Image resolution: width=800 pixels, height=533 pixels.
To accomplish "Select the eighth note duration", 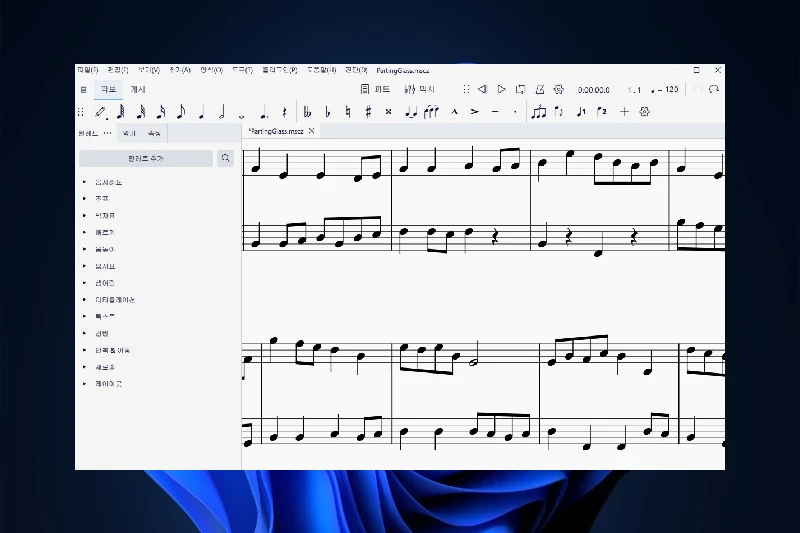I will pyautogui.click(x=181, y=112).
